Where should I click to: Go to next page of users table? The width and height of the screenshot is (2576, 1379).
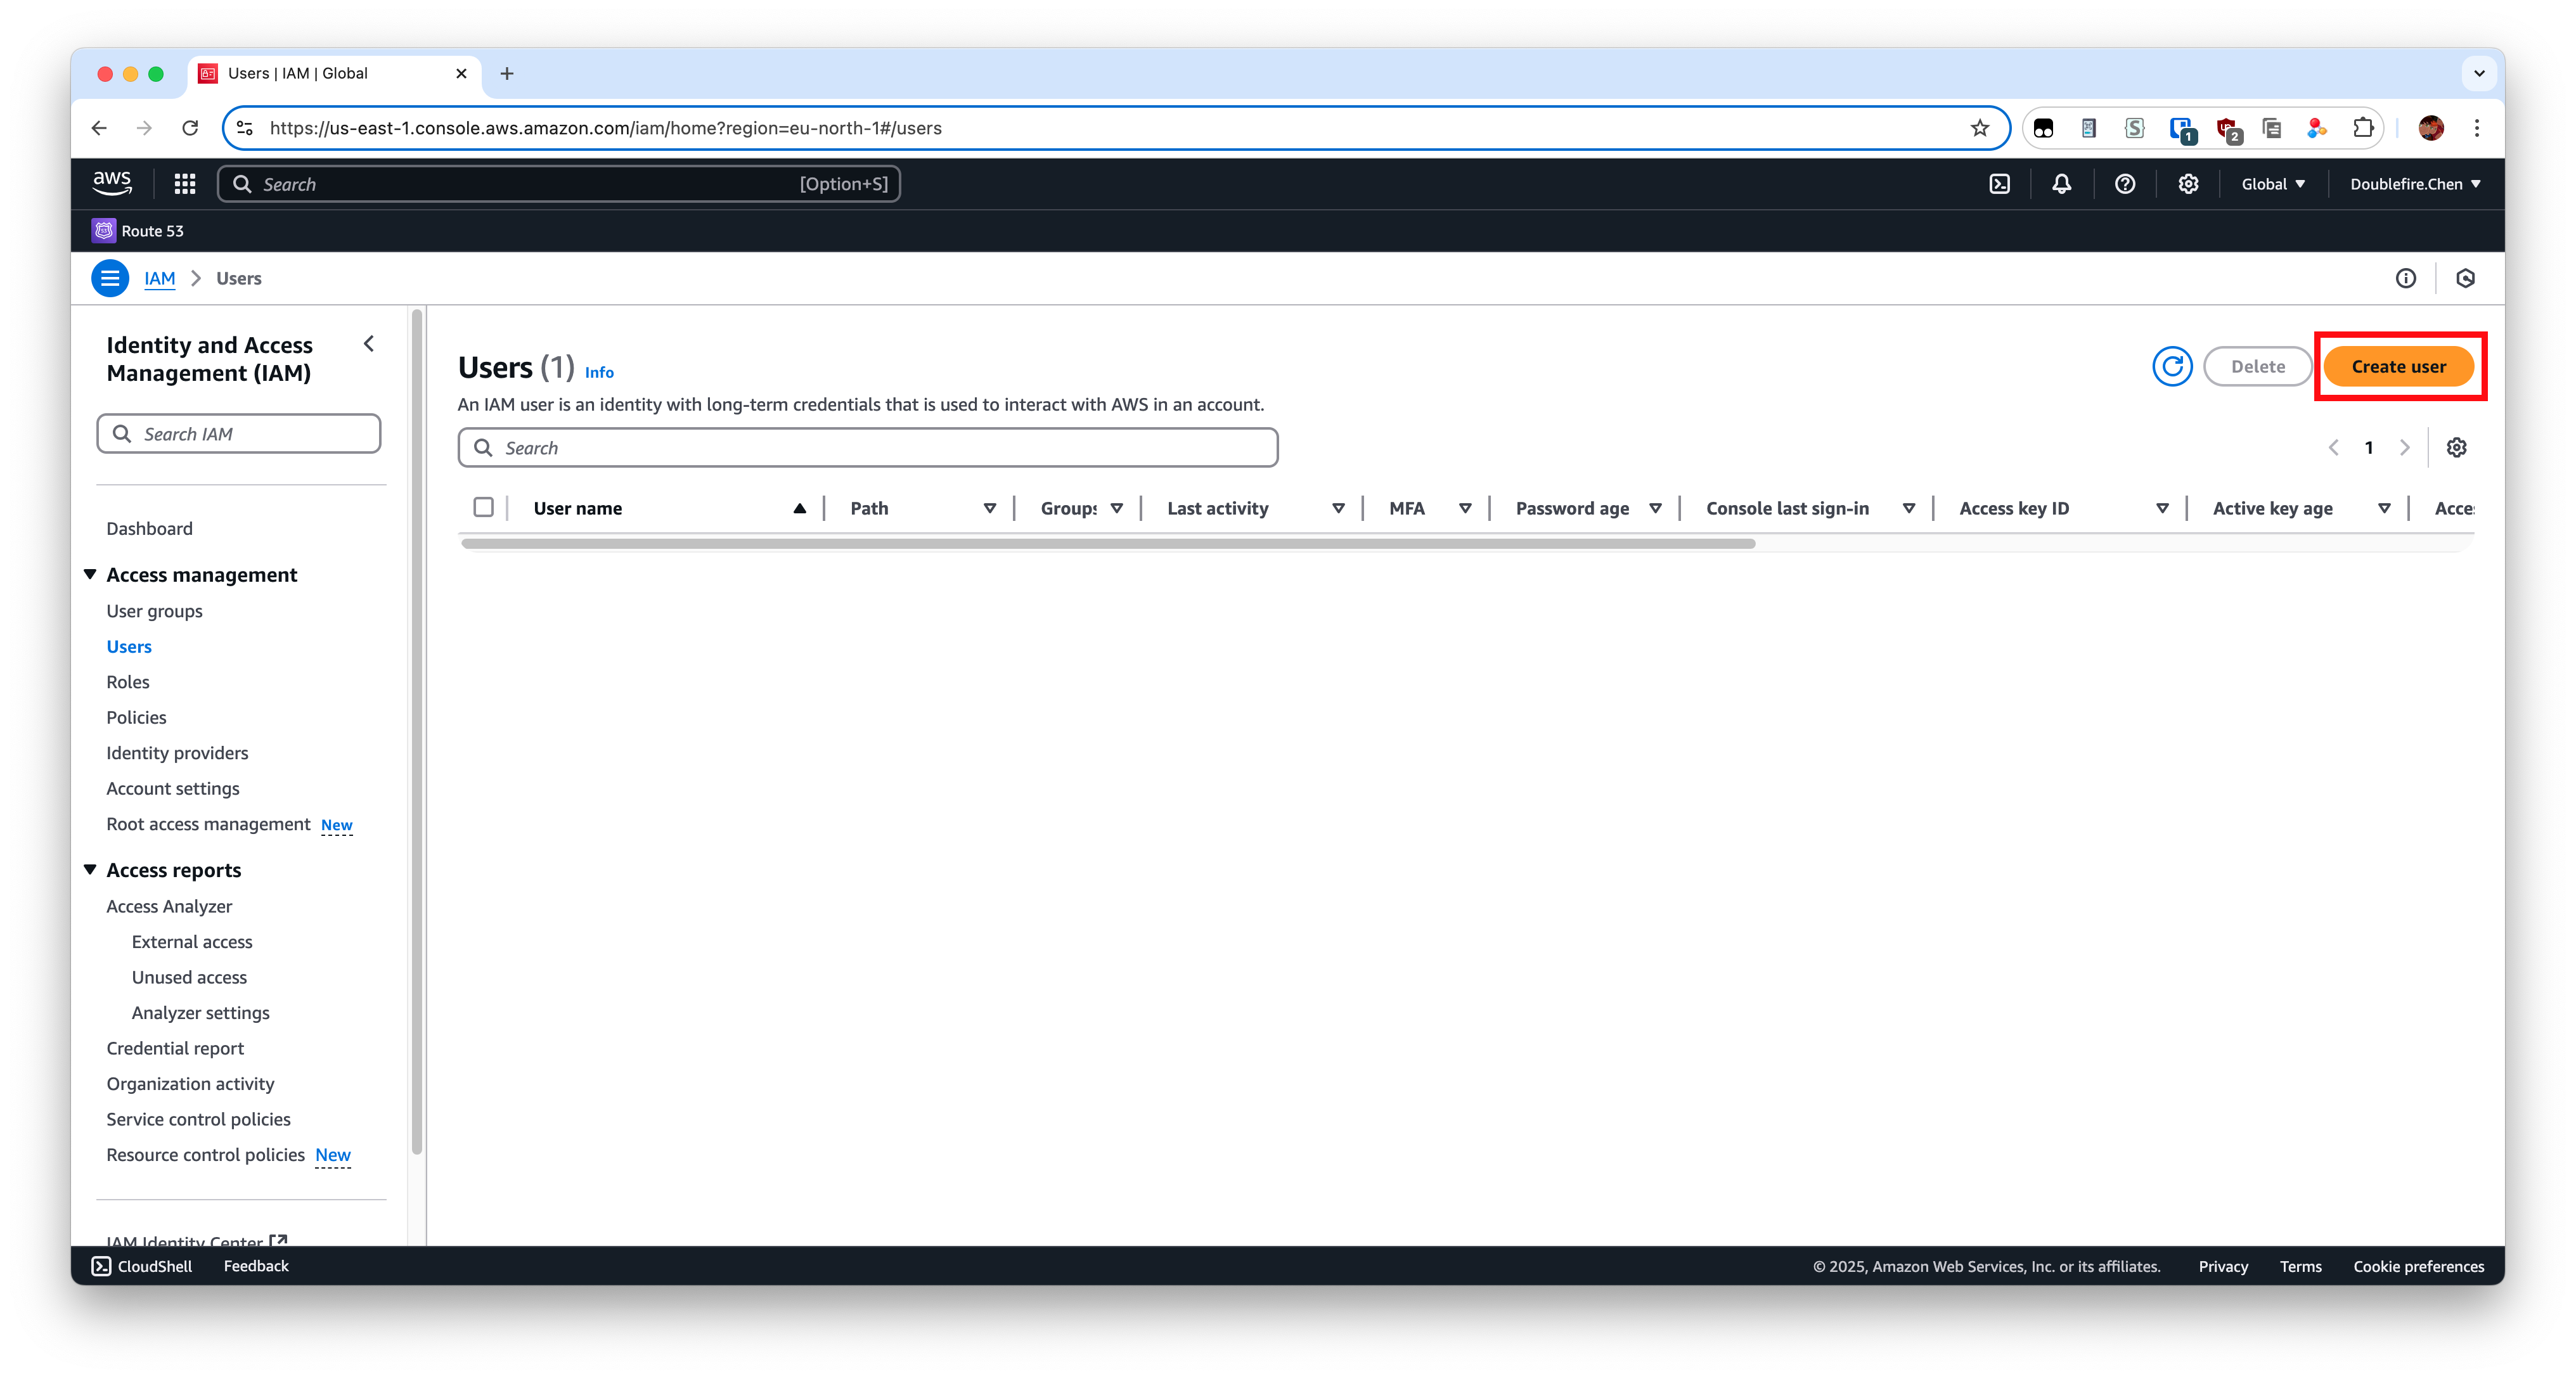pyautogui.click(x=2404, y=448)
